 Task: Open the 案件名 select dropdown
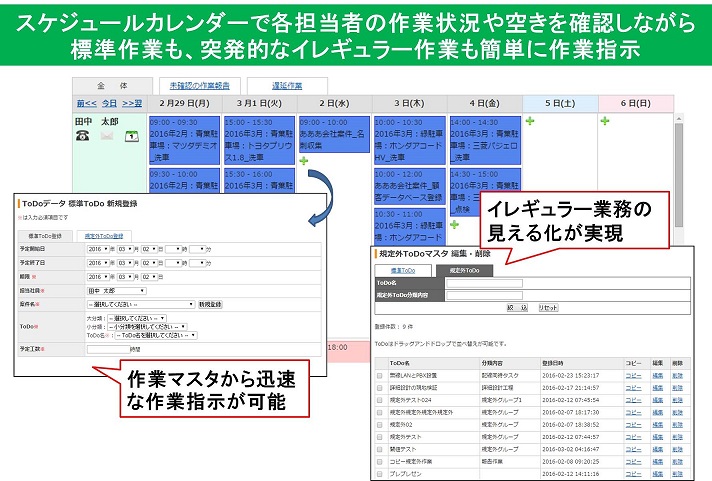click(x=141, y=304)
